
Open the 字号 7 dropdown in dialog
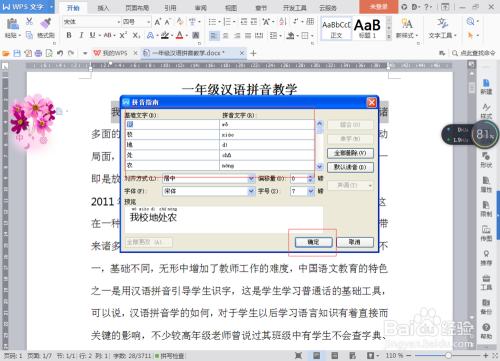(311, 191)
